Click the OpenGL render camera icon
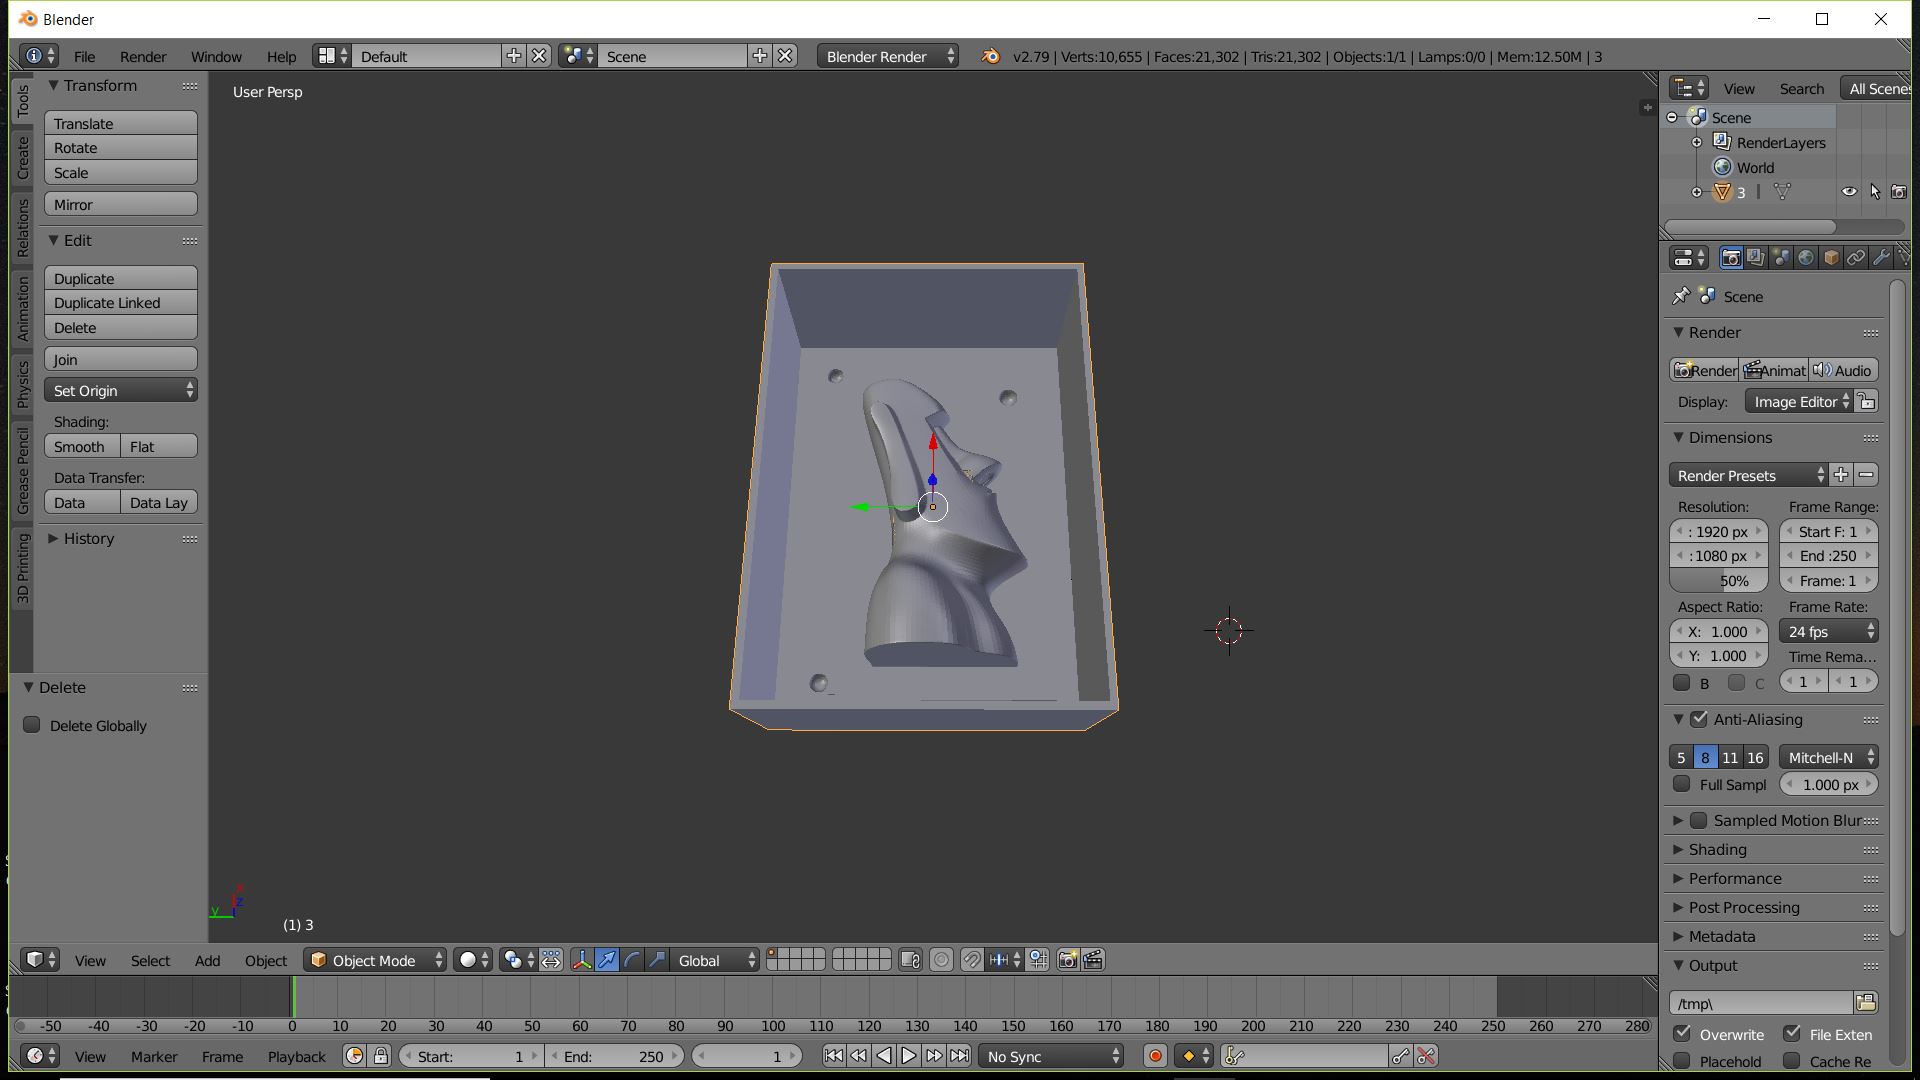 tap(1068, 960)
